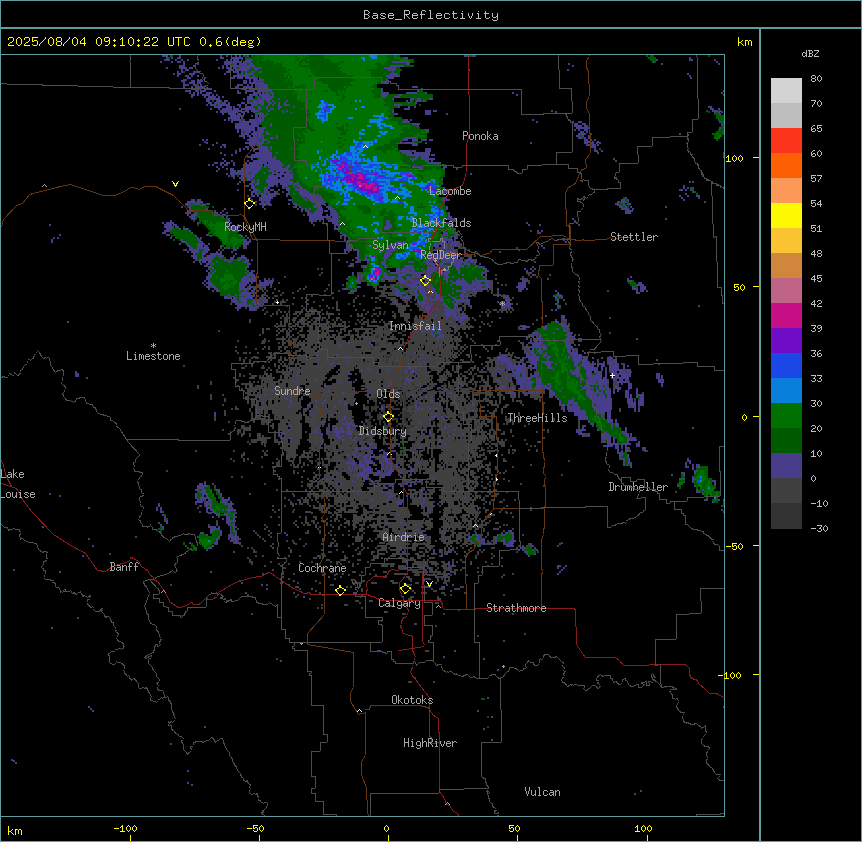This screenshot has width=862, height=842.
Task: Pick the purple swatch between 39 and 36
Action: [x=786, y=341]
